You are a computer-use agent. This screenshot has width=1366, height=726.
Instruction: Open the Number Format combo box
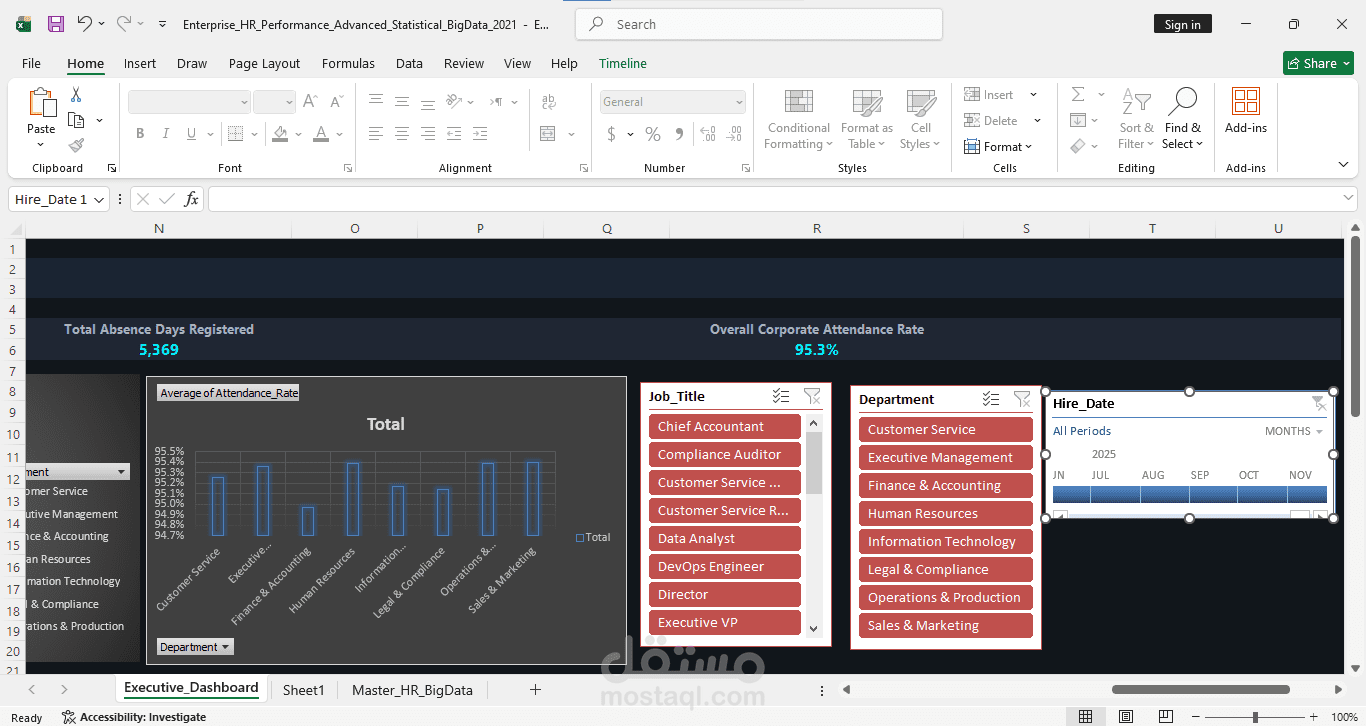click(x=673, y=102)
